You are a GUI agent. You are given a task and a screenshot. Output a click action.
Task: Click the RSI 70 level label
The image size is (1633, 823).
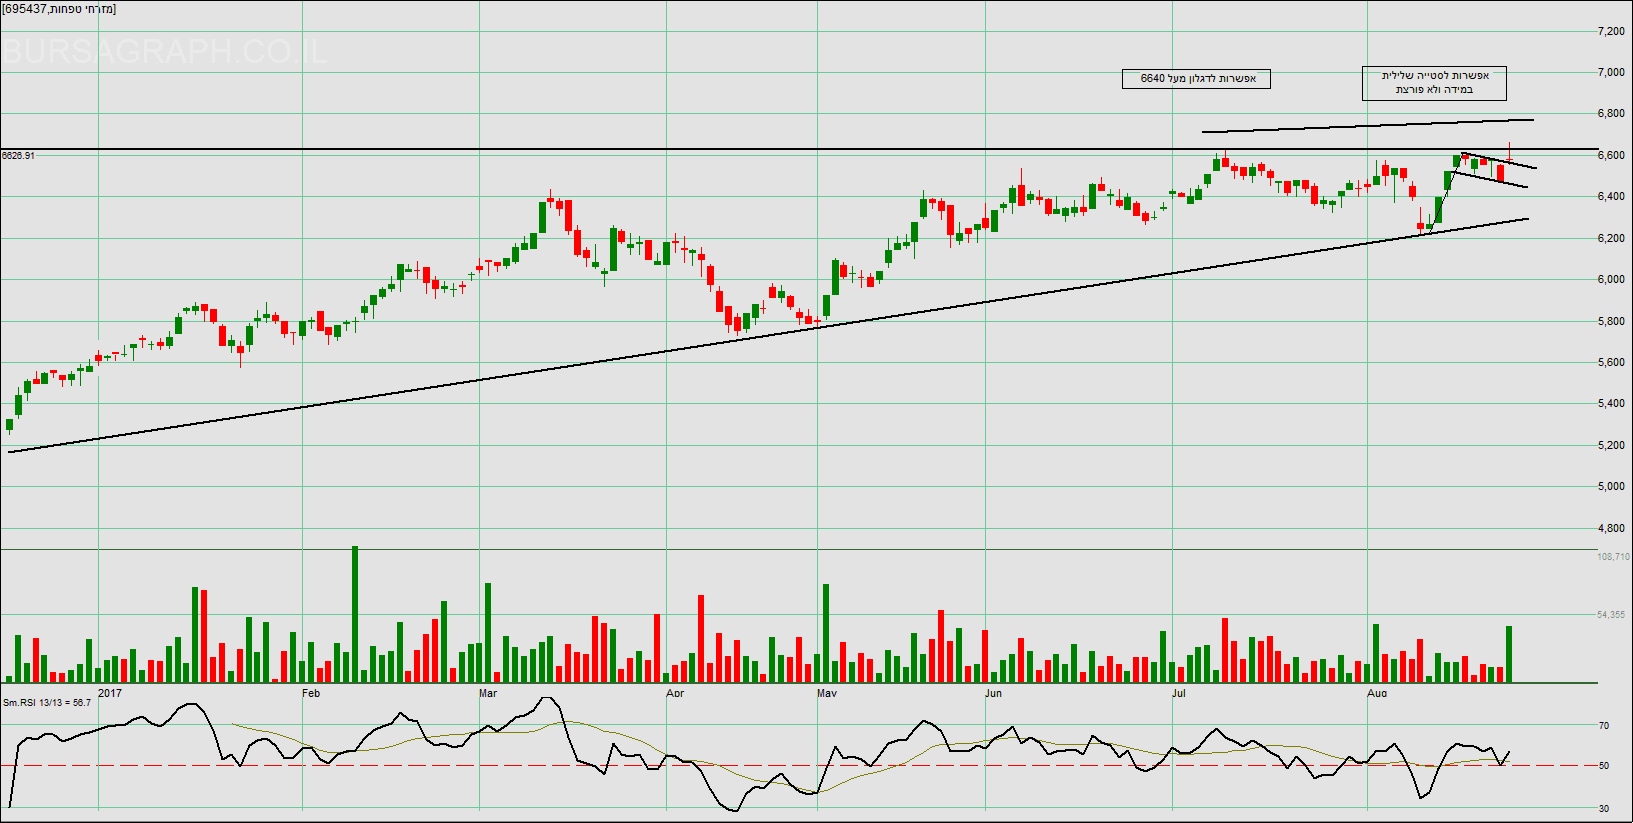(1604, 726)
